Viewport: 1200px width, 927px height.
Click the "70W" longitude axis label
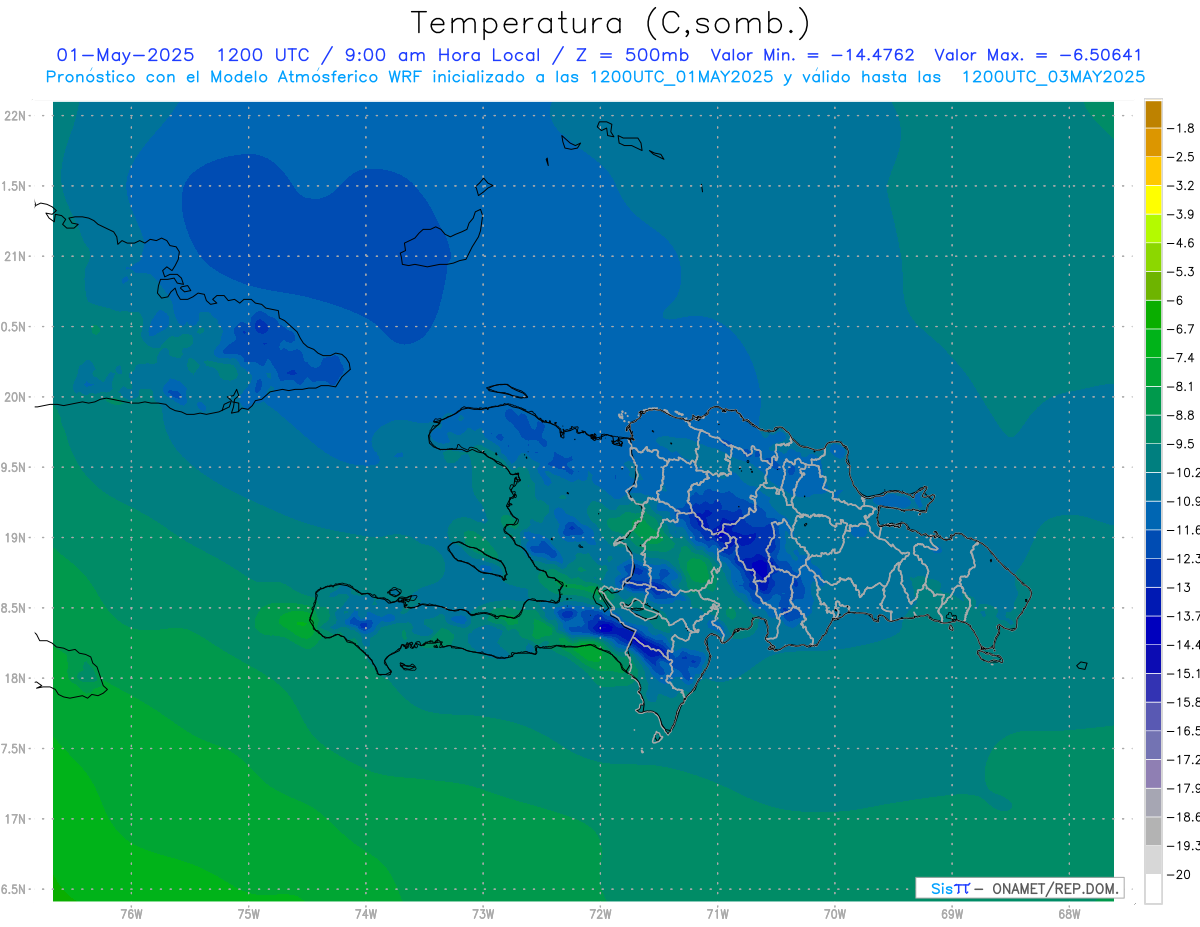835,913
